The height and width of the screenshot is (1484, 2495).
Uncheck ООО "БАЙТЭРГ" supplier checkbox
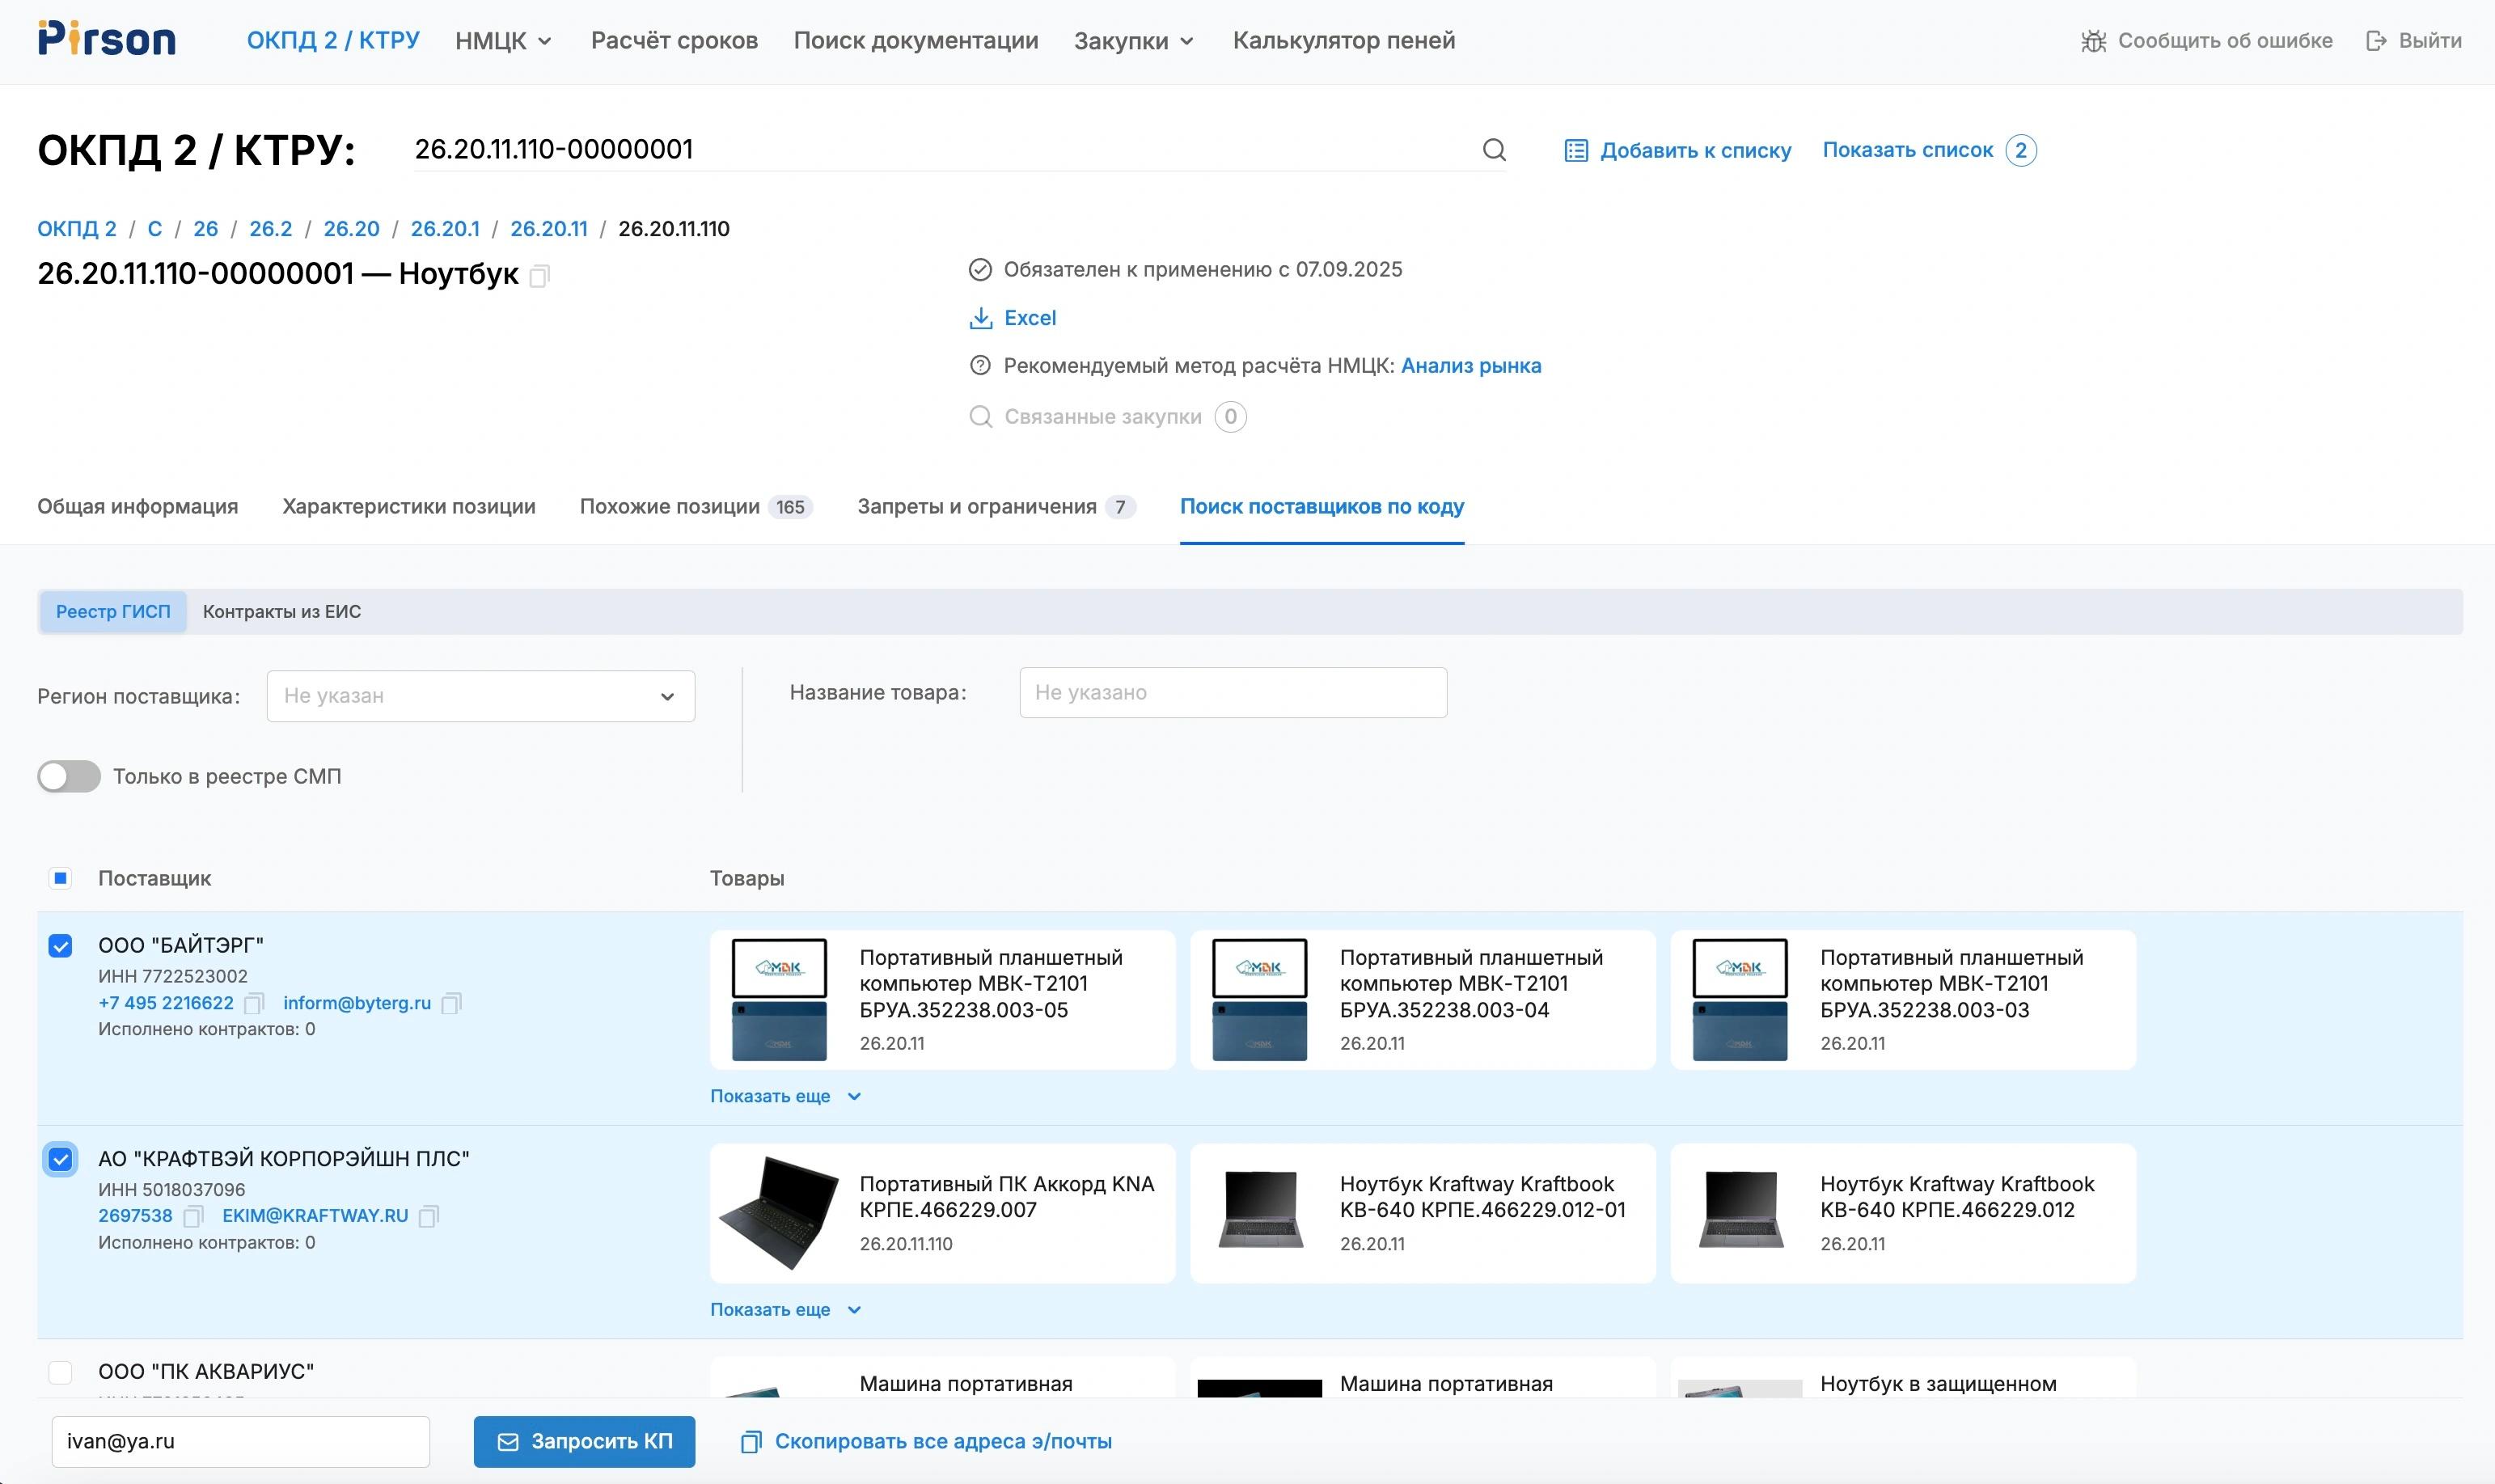click(60, 946)
